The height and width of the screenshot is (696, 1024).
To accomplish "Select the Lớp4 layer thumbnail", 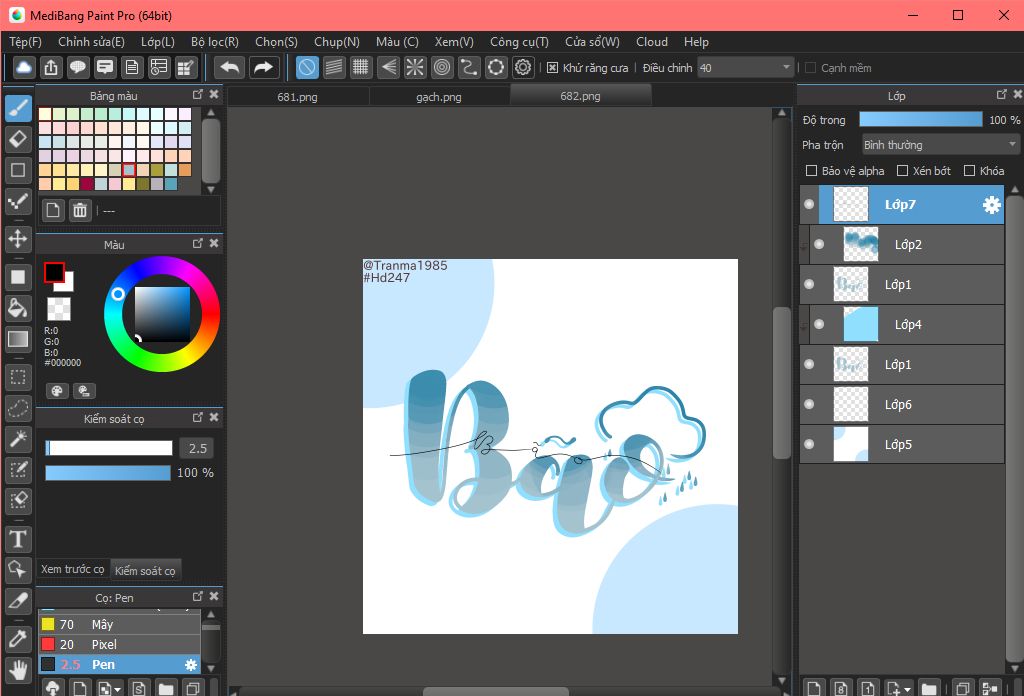I will (x=861, y=324).
